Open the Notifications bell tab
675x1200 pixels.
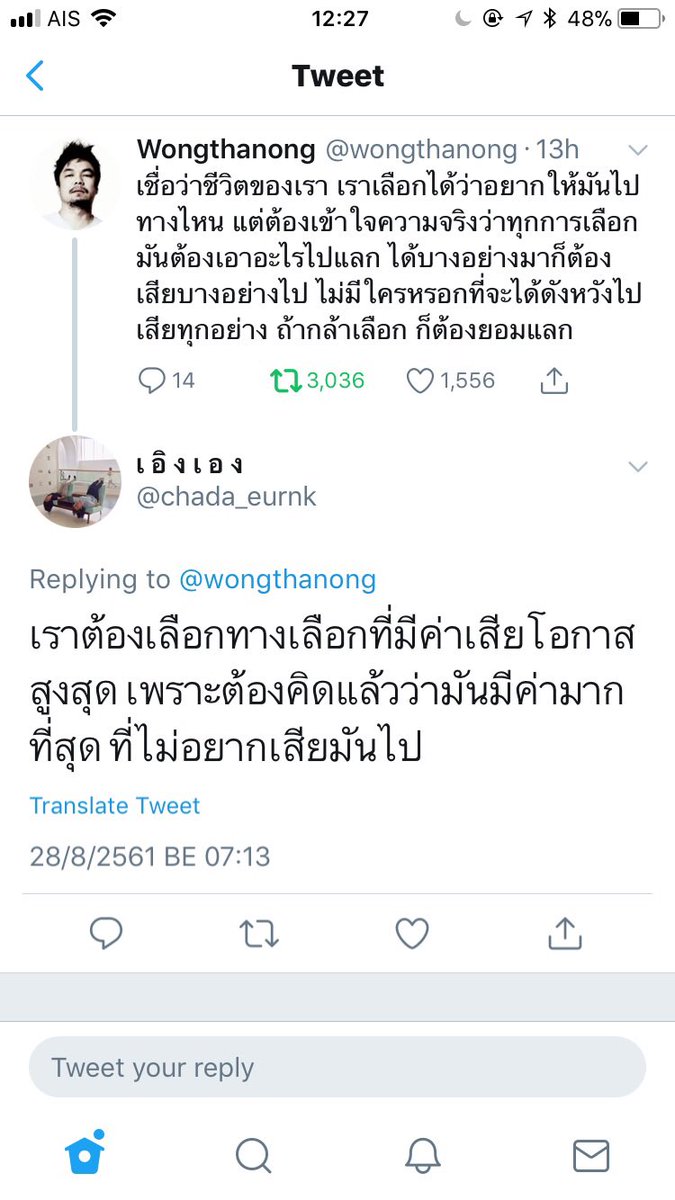423,1155
